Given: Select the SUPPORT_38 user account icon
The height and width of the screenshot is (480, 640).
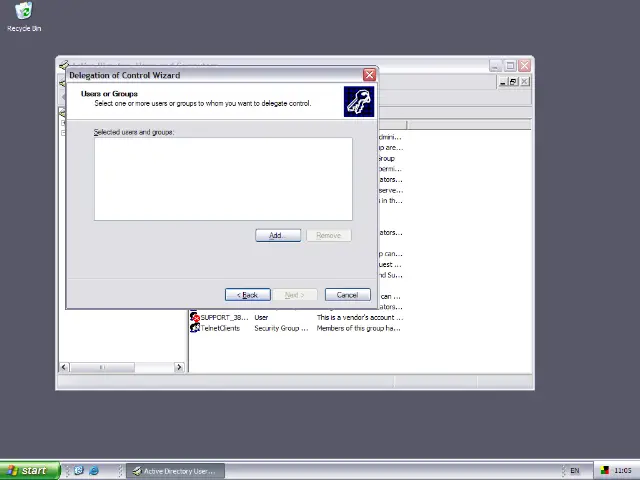Looking at the screenshot, I should (195, 317).
